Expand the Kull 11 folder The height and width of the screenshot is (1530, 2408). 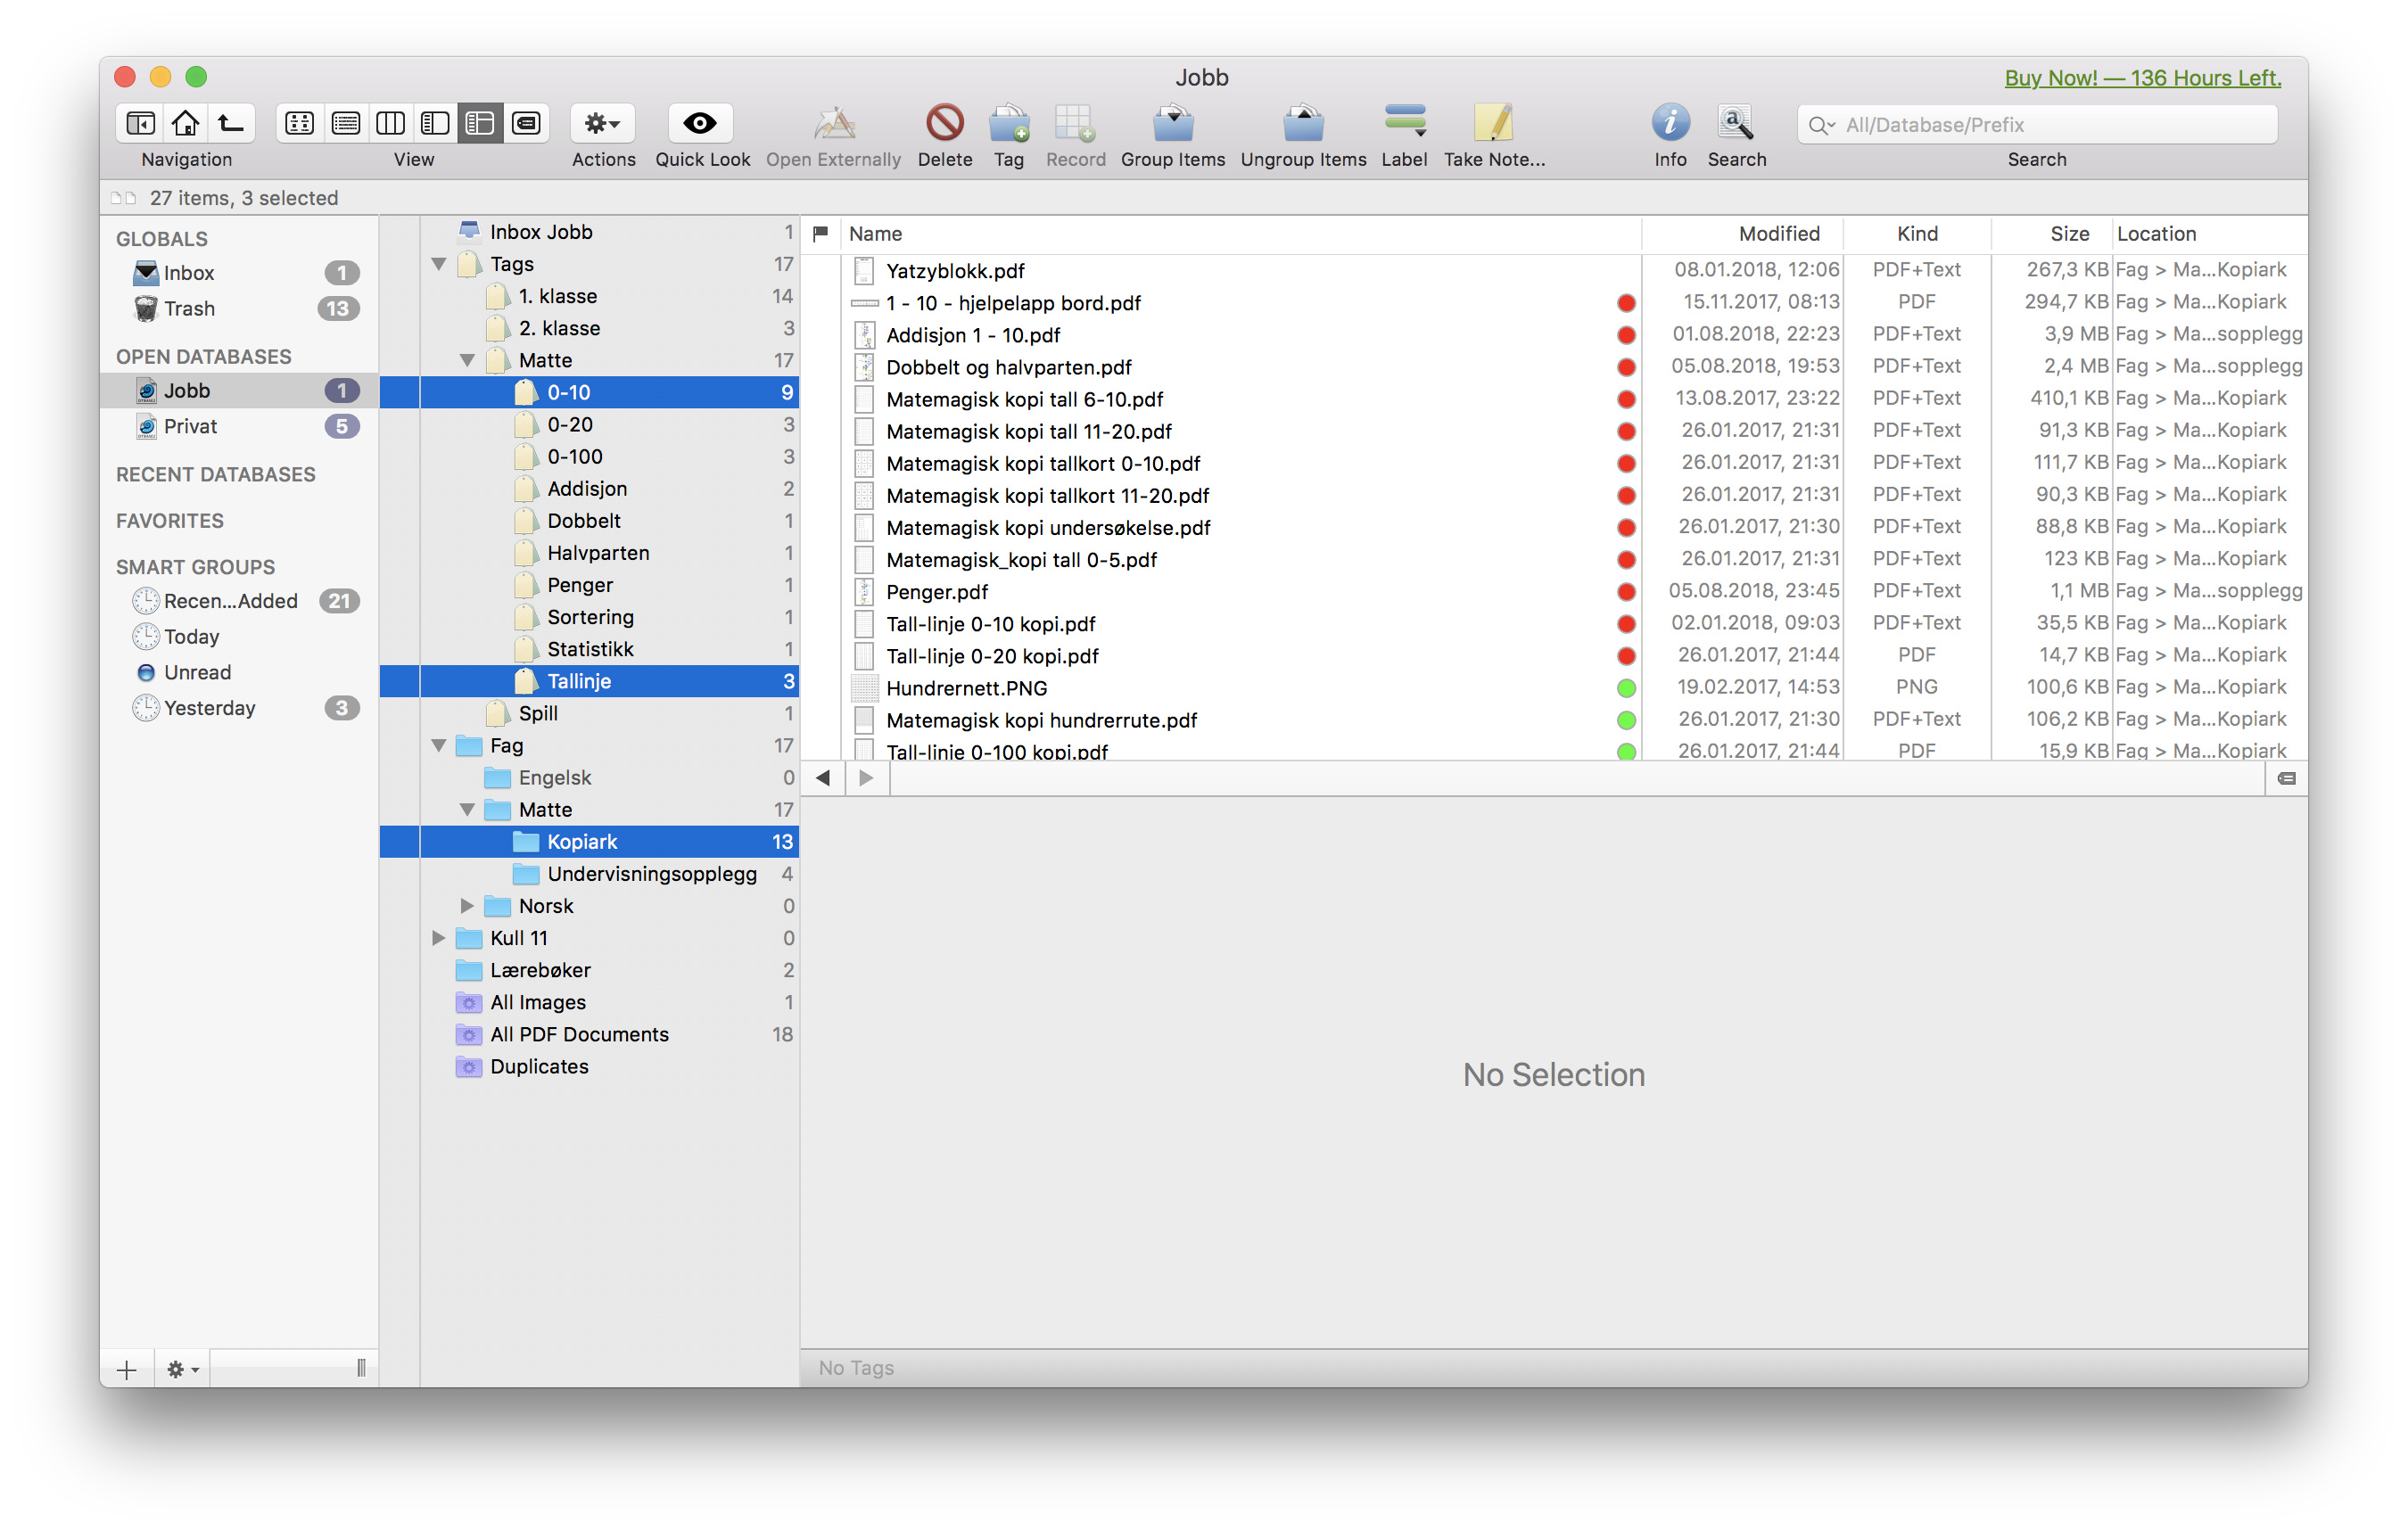coord(439,938)
